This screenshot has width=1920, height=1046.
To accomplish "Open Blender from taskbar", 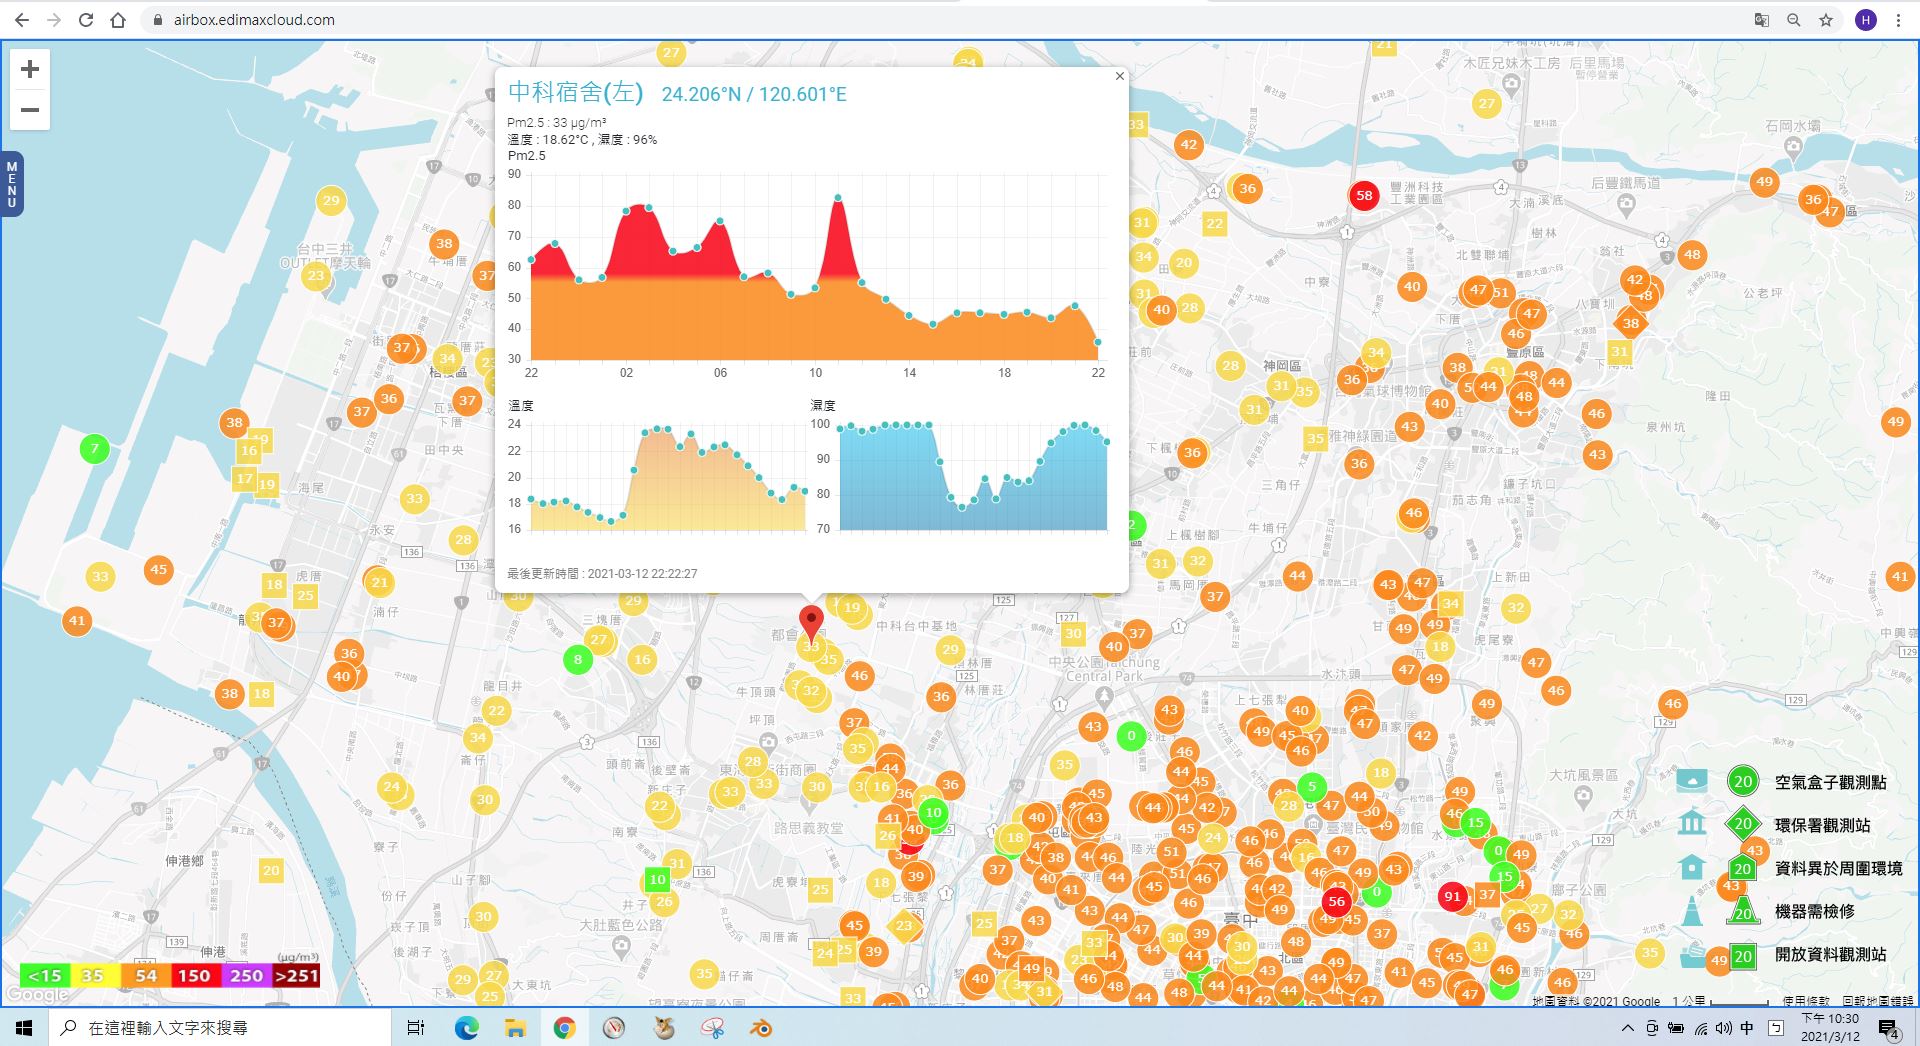I will pos(762,1027).
